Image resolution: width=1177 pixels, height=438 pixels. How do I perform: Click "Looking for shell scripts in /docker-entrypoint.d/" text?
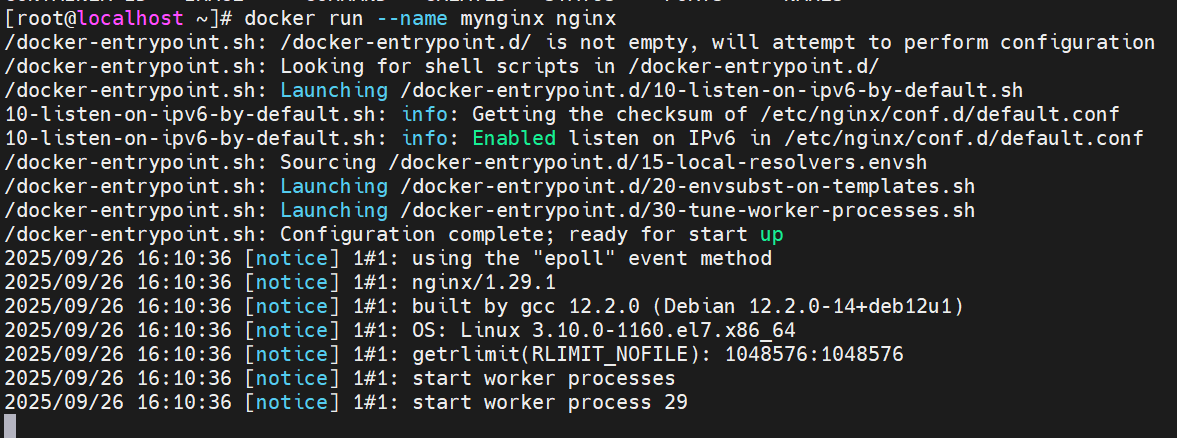[580, 67]
